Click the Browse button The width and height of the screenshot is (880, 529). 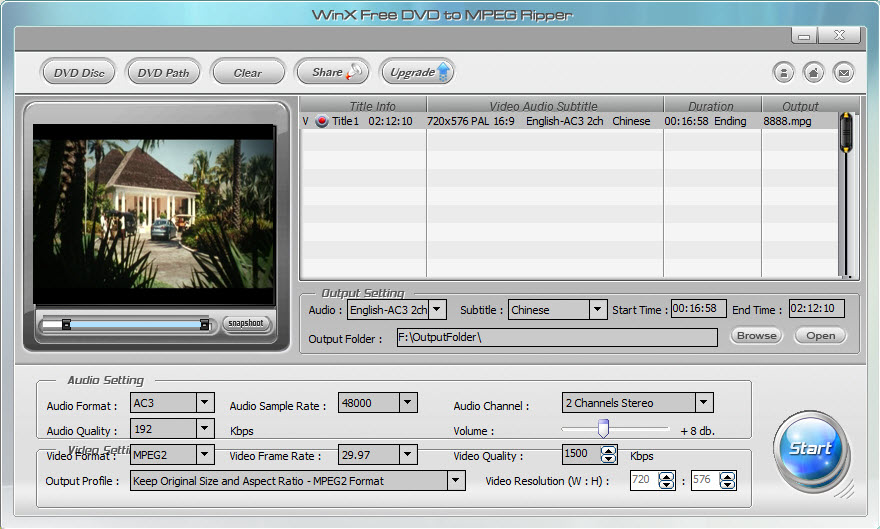[x=757, y=335]
